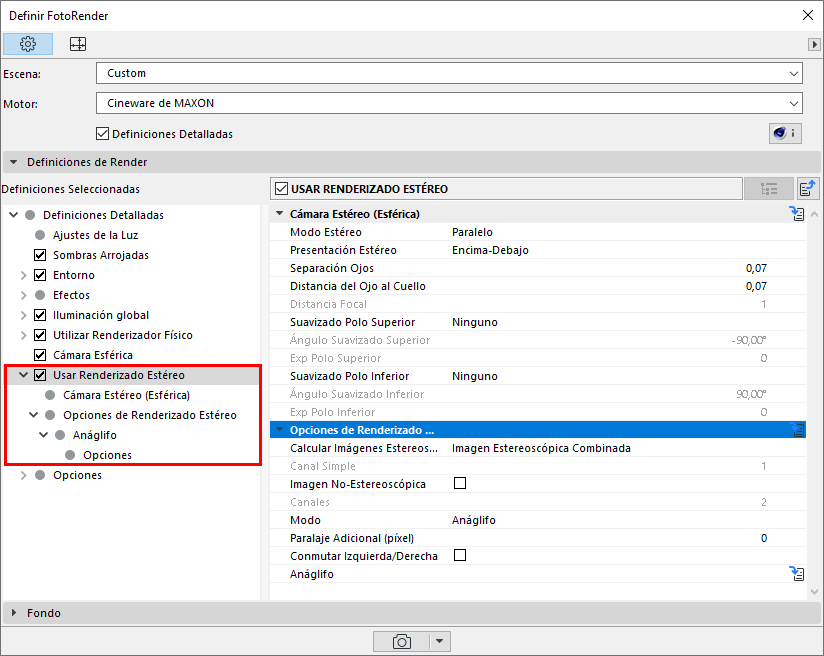Screen dimensions: 824x656
Task: Click Modo Estéreo value Paralelo
Action: point(472,232)
